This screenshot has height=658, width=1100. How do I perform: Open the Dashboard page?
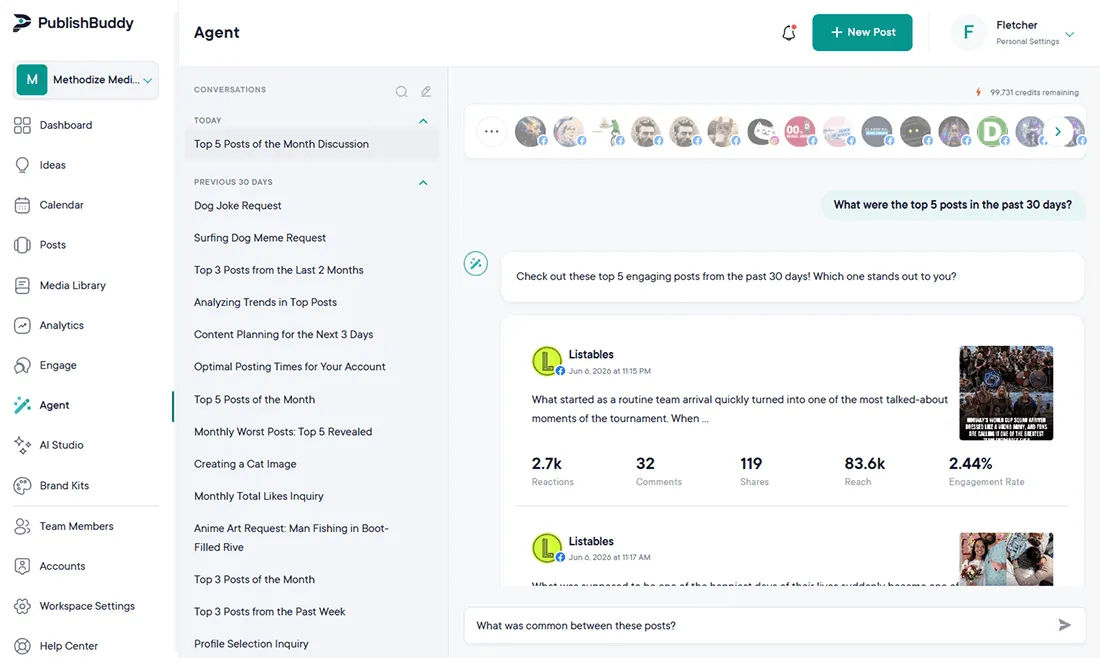point(66,125)
